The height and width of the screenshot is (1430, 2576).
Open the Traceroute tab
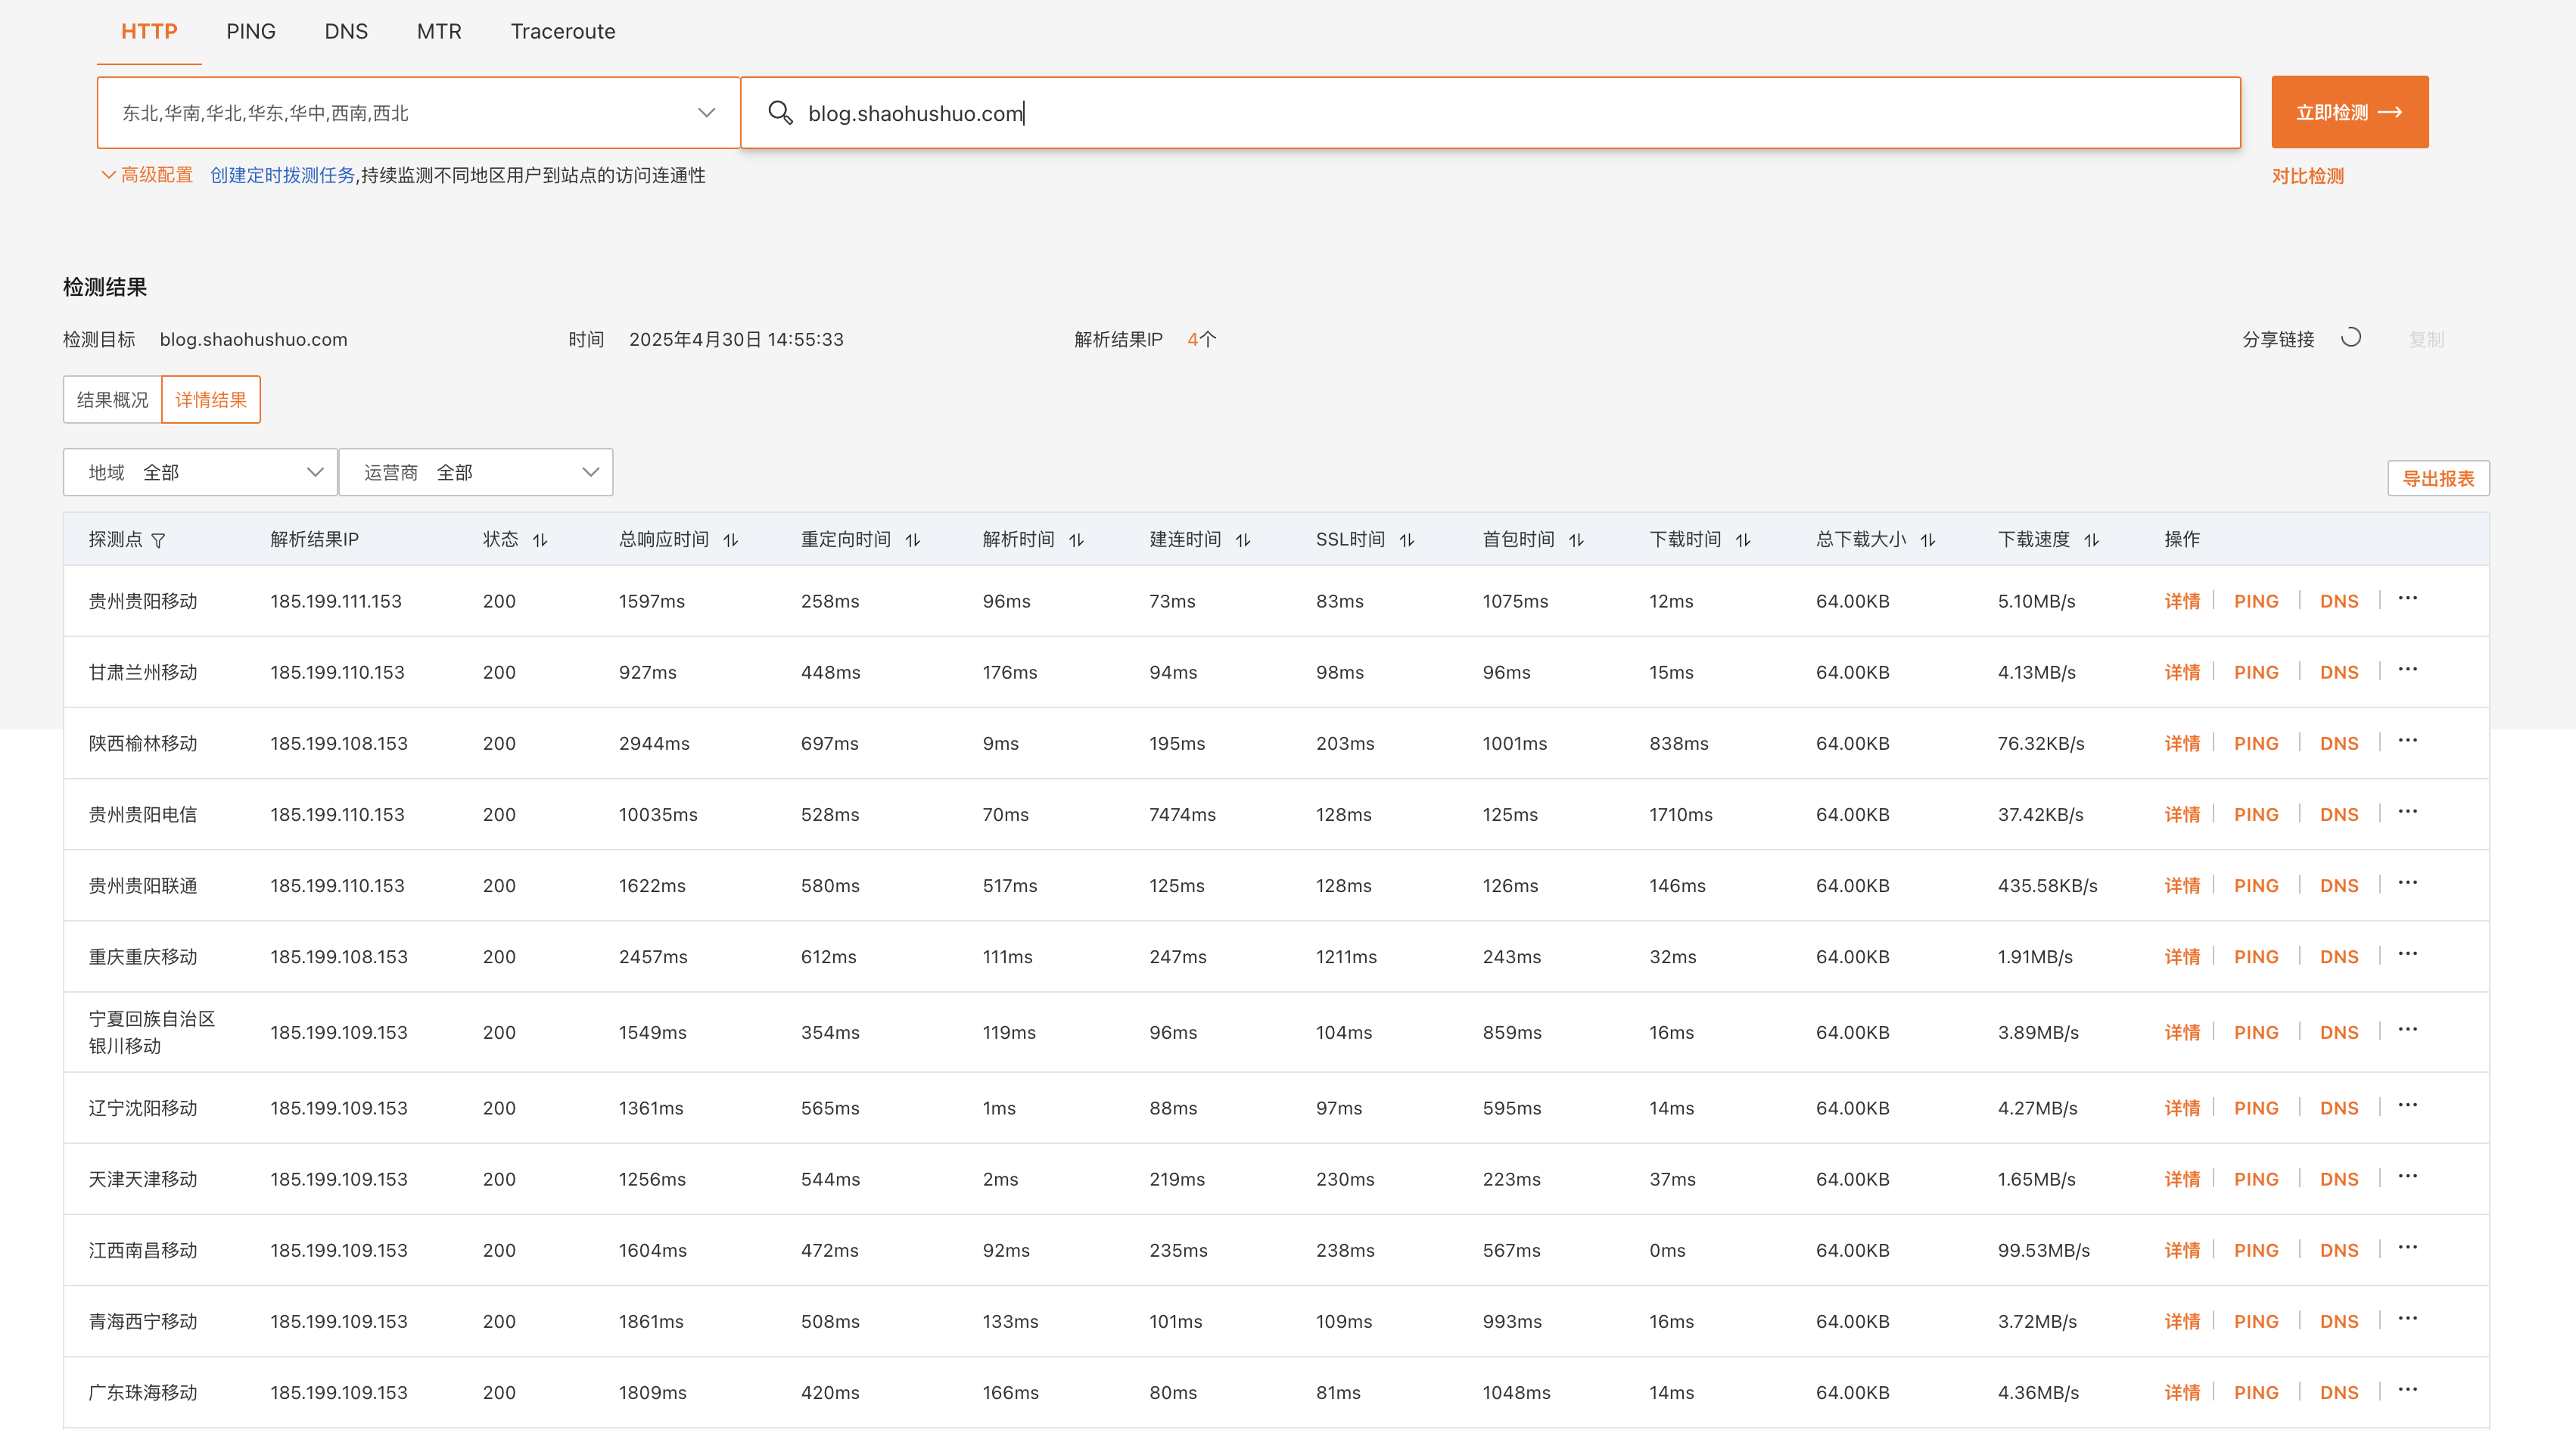point(563,31)
